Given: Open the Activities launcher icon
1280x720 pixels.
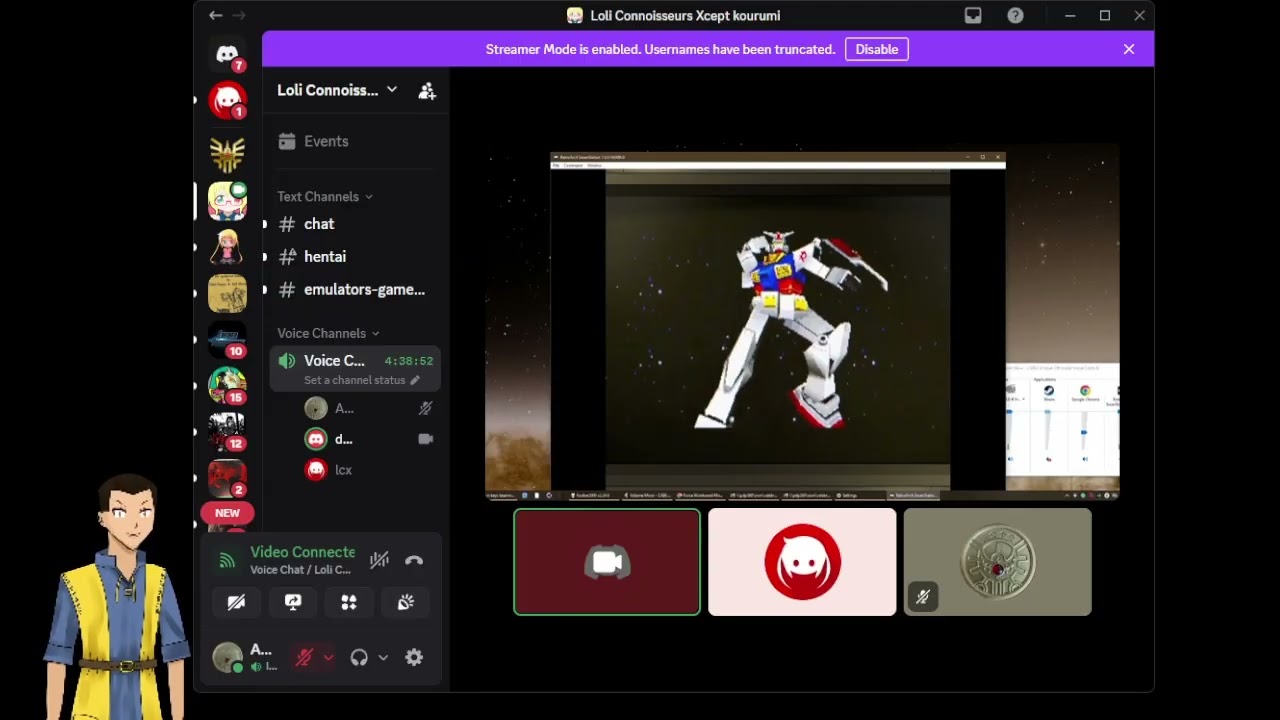Looking at the screenshot, I should pos(349,602).
